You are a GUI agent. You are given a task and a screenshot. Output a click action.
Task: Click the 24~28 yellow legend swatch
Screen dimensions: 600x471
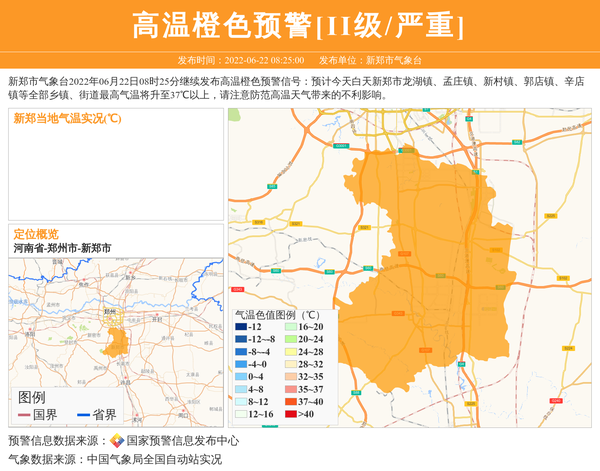point(289,352)
